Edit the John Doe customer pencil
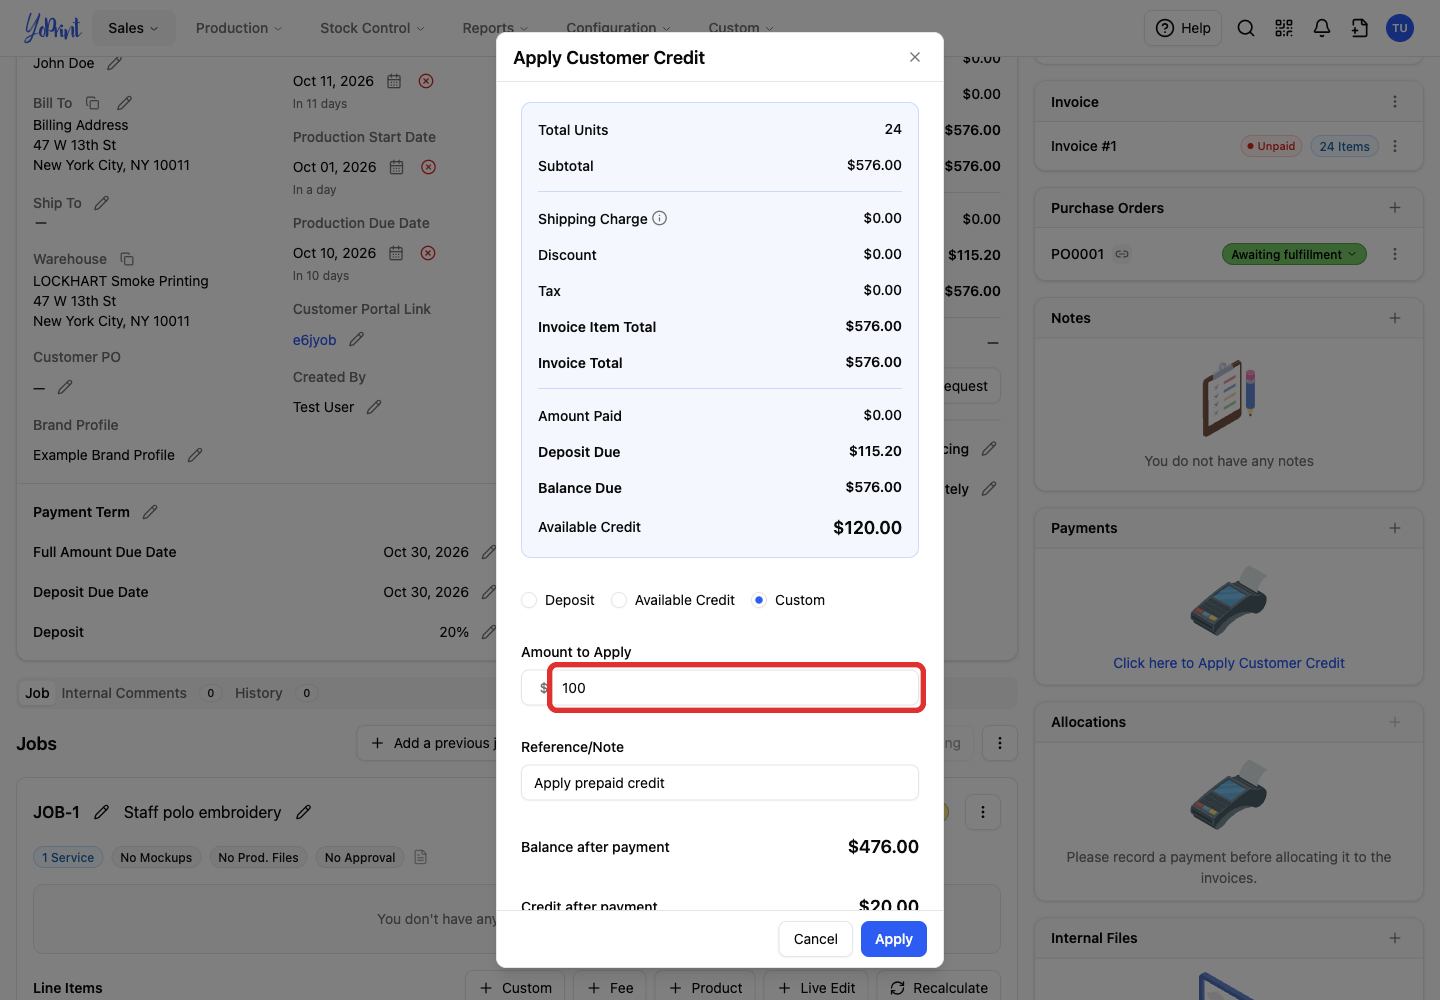 click(115, 63)
